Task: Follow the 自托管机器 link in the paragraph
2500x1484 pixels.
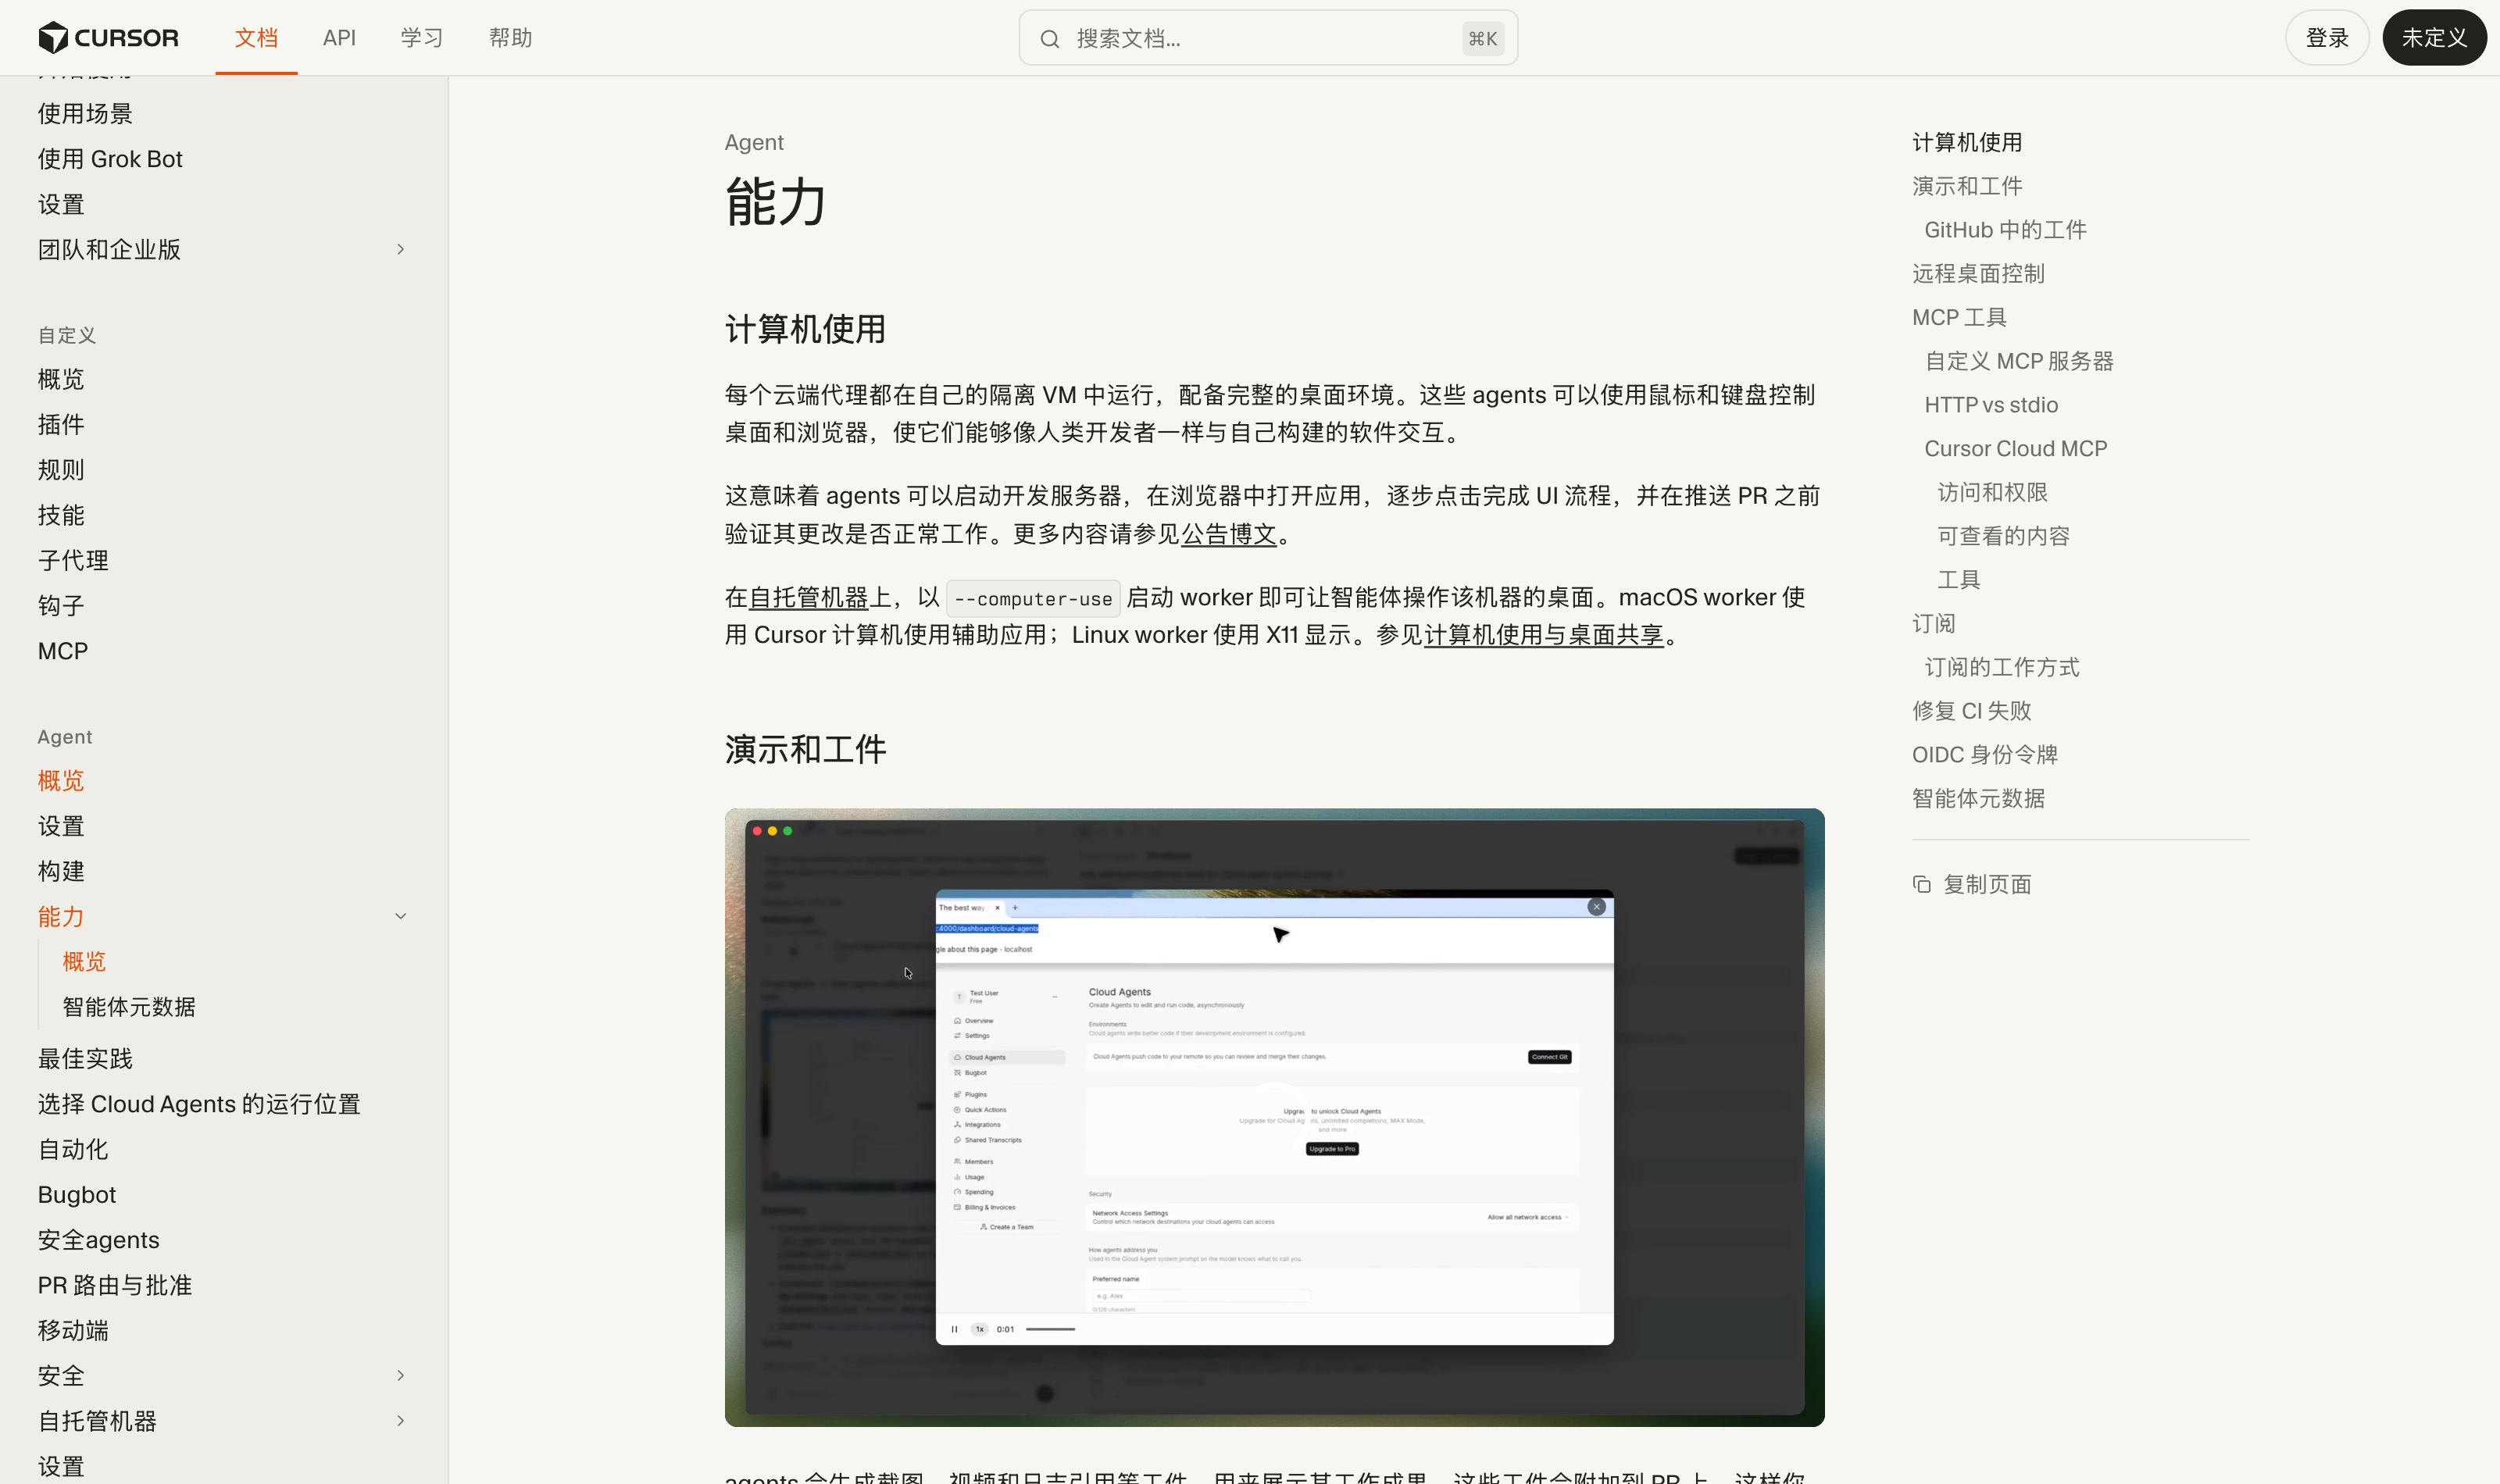Action: coord(808,597)
